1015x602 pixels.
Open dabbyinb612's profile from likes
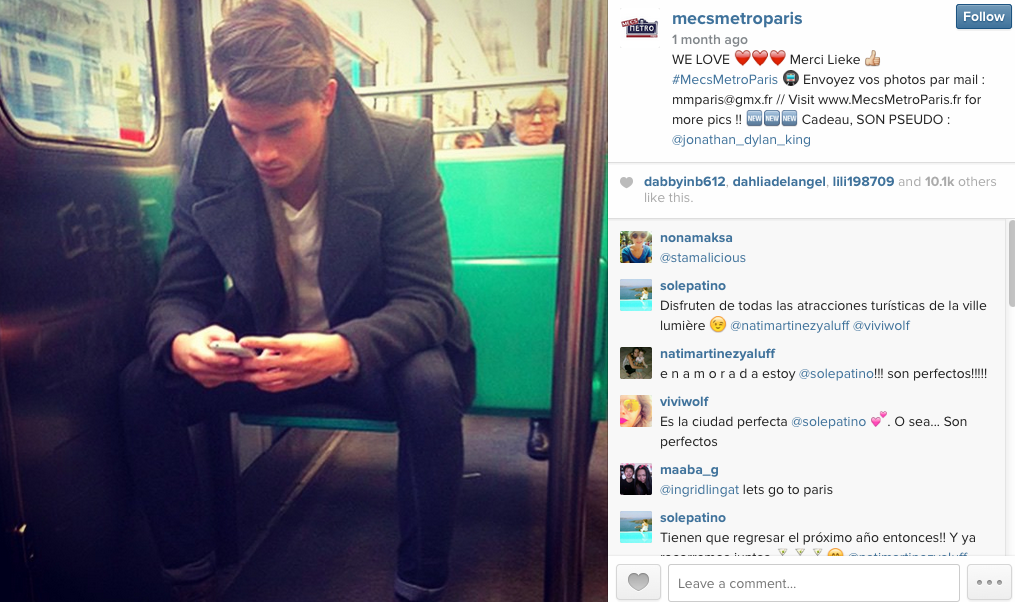(x=684, y=182)
